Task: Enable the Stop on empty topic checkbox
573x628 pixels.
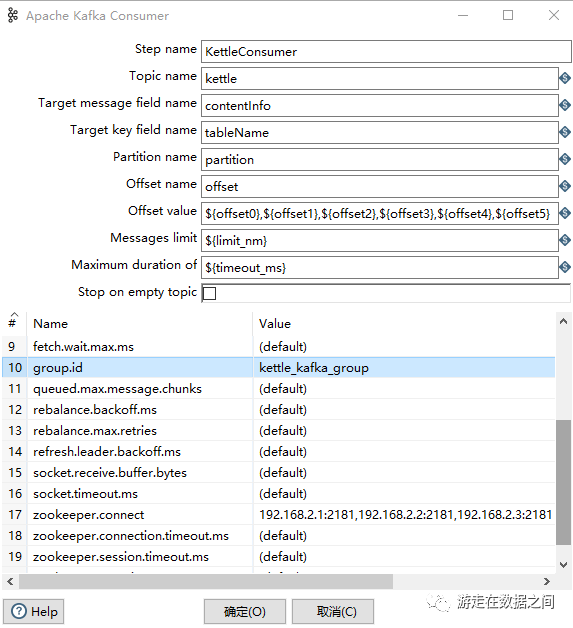Action: (x=209, y=293)
